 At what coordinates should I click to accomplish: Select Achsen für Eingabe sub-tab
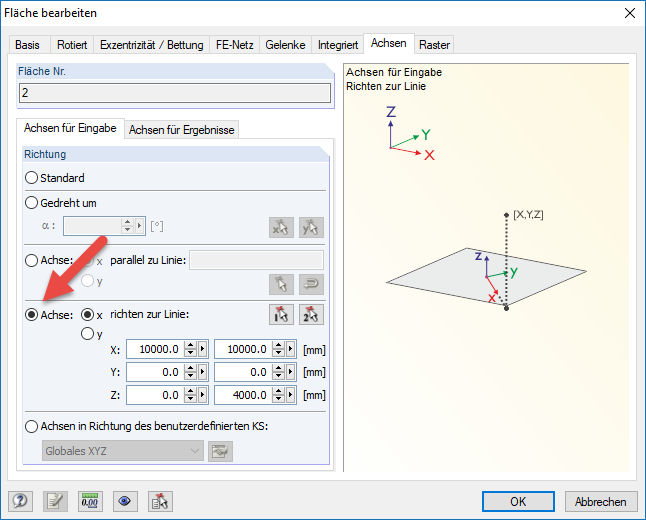(x=70, y=128)
